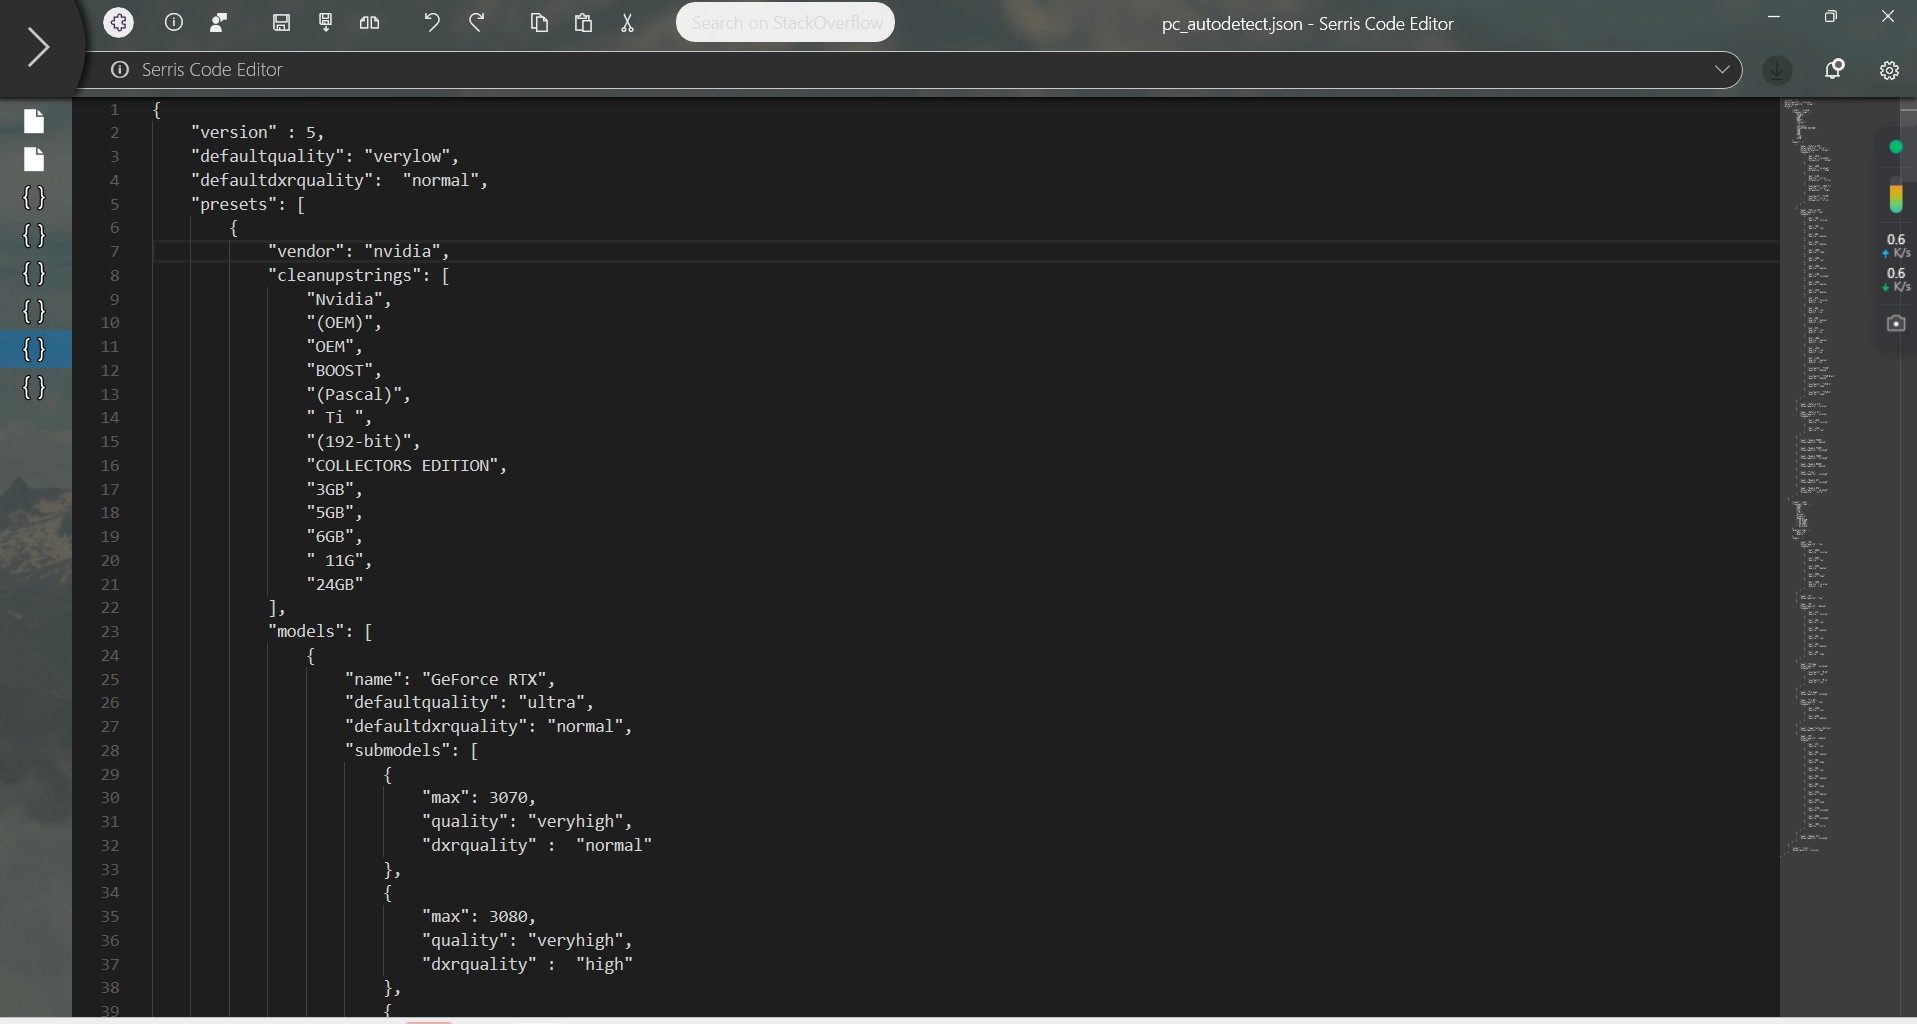
Task: Click the green status dot in floating widget
Action: click(1895, 147)
